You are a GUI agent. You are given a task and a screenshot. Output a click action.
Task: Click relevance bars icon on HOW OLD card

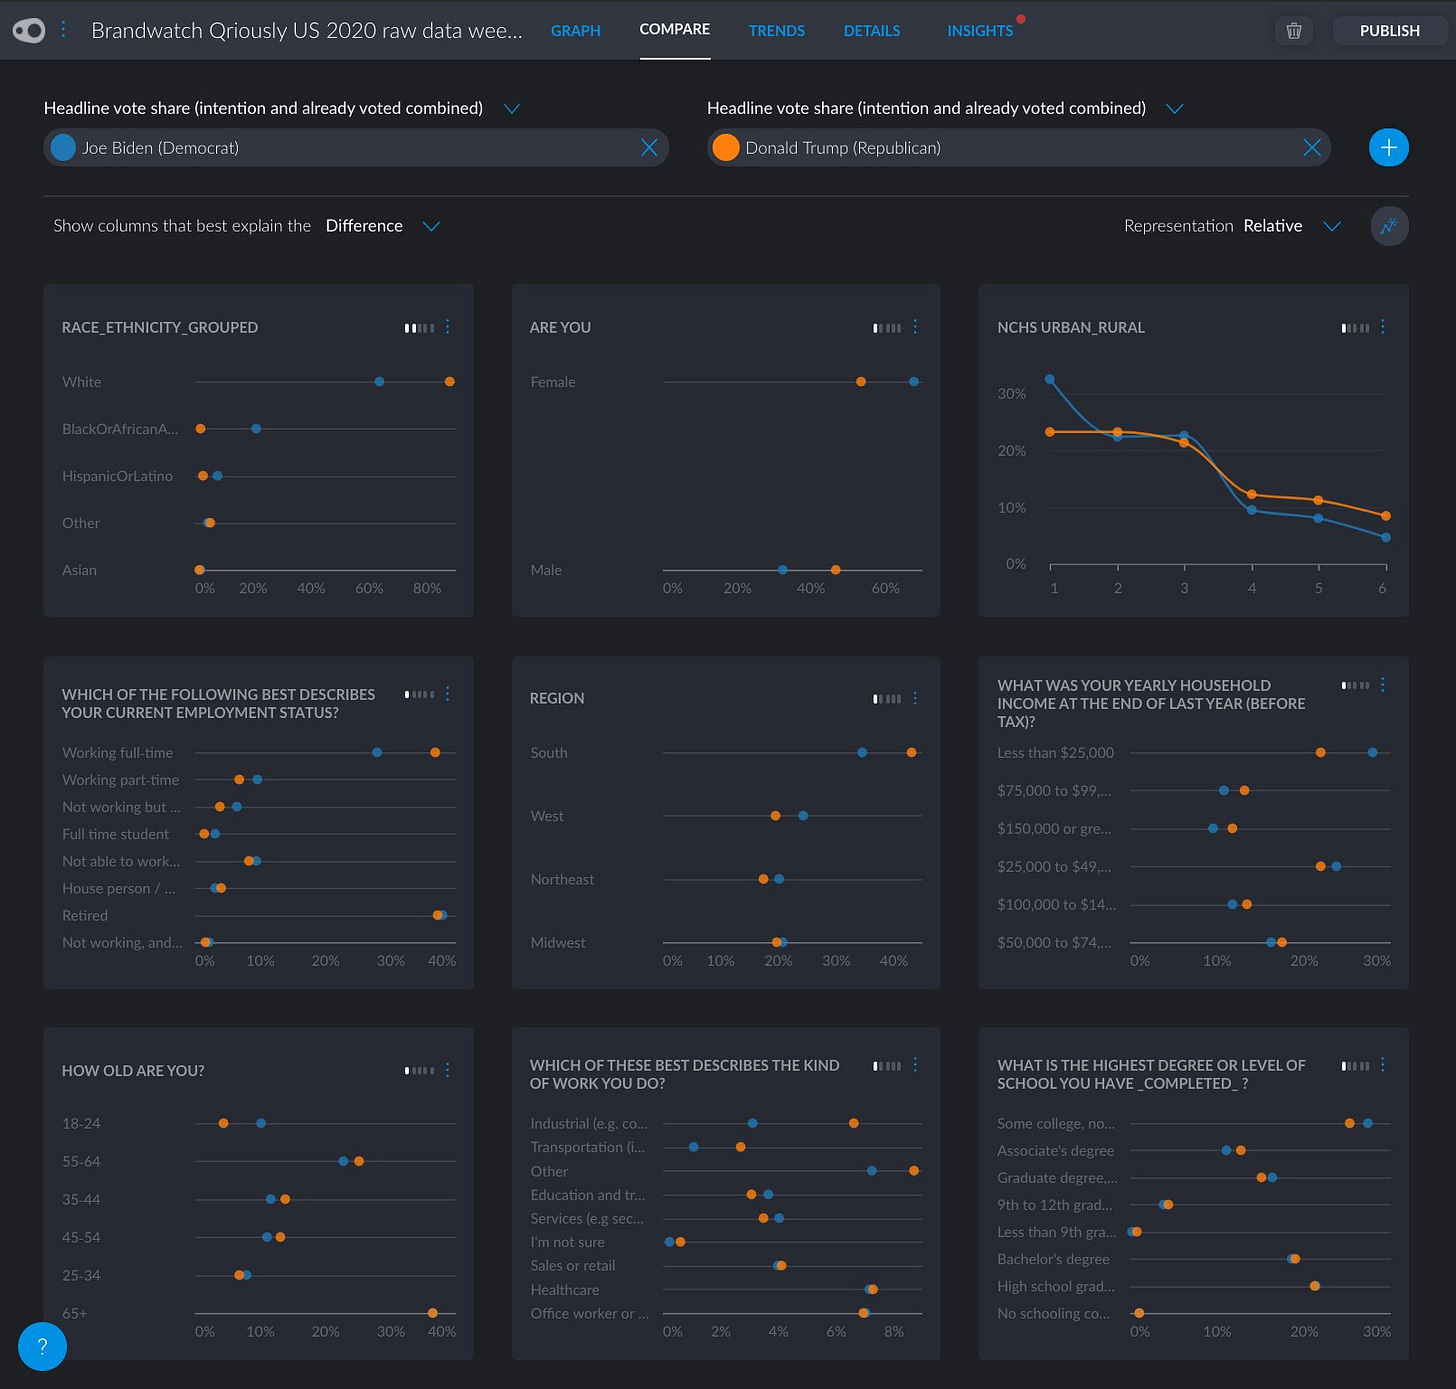[419, 1071]
